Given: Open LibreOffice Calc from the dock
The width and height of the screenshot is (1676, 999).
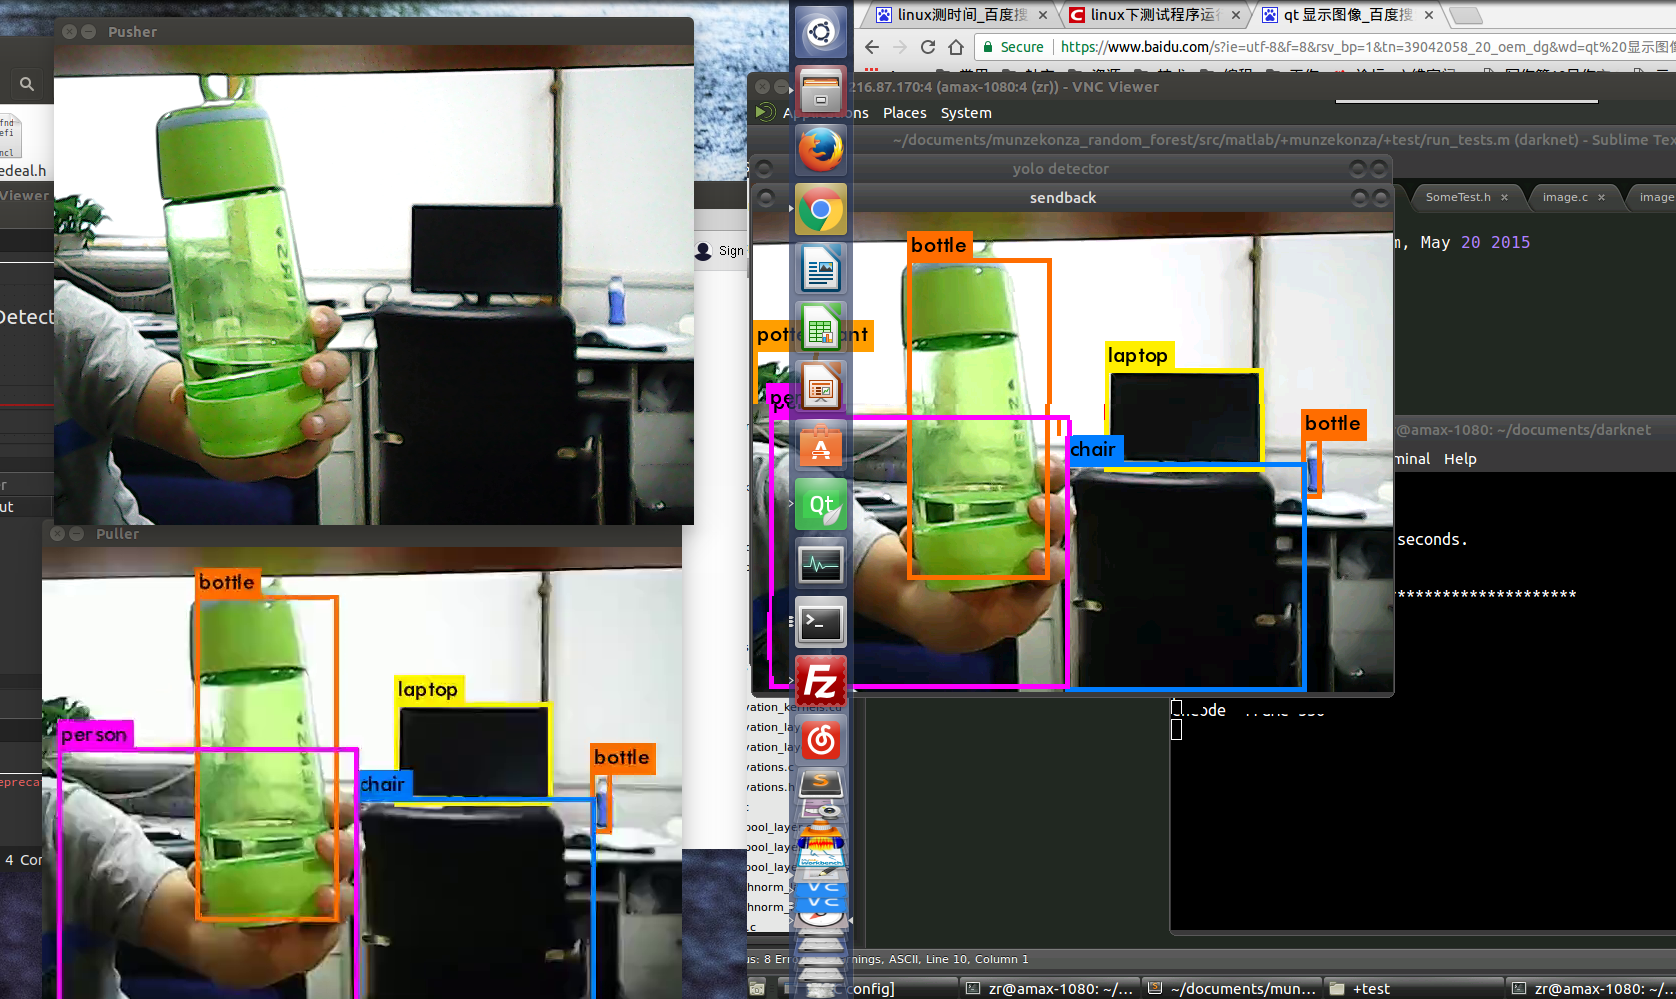Looking at the screenshot, I should [x=821, y=328].
